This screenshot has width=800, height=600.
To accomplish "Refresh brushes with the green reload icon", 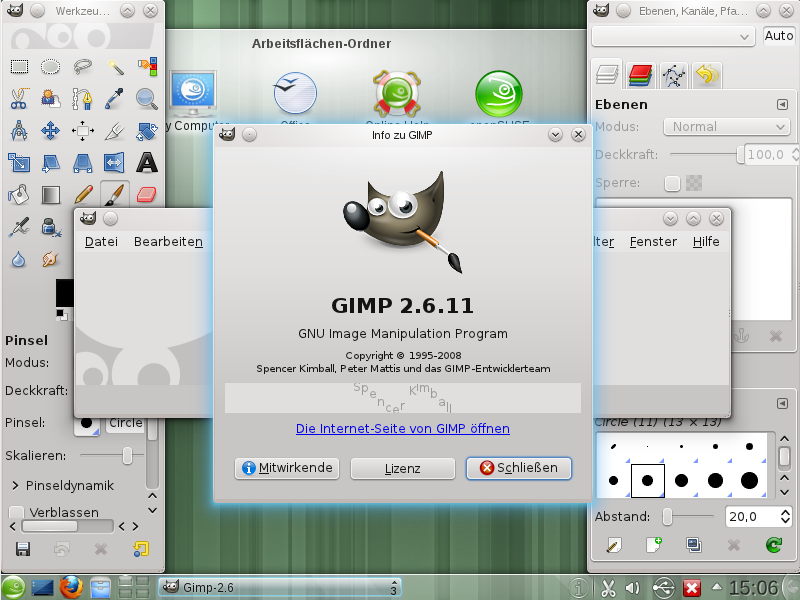I will (x=774, y=545).
